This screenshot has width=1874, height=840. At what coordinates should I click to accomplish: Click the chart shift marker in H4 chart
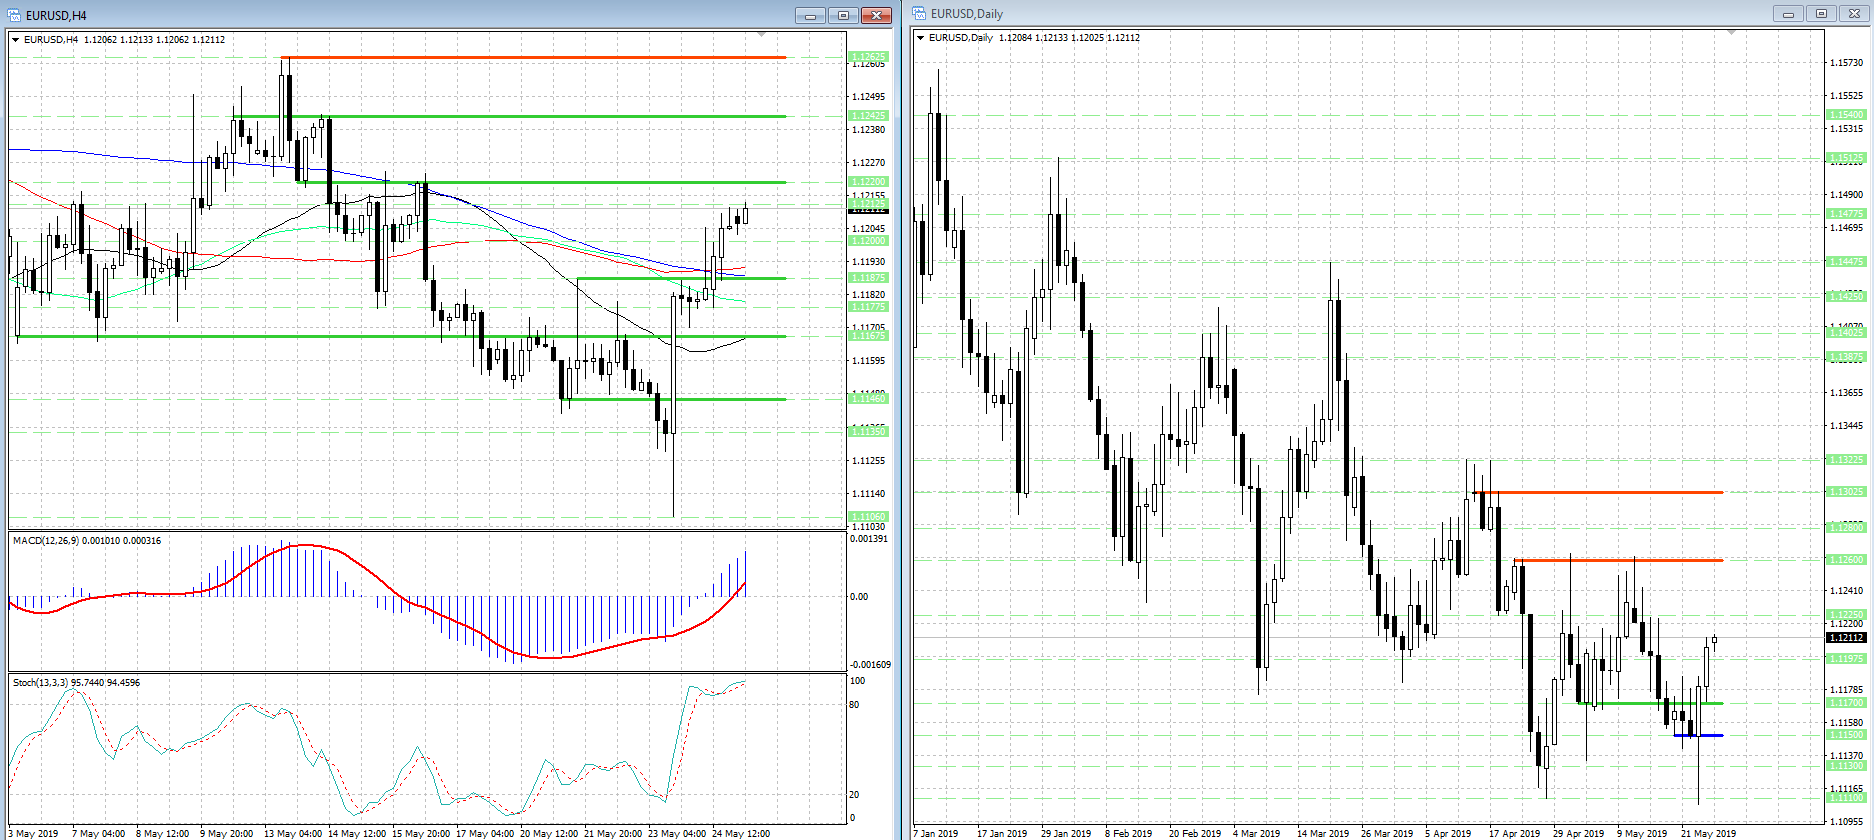click(761, 35)
